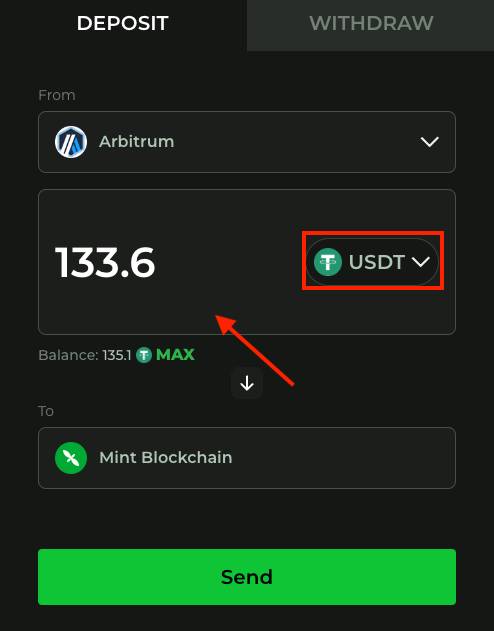This screenshot has height=631, width=494.
Task: Click the down arrow swap direction icon
Action: click(x=247, y=383)
